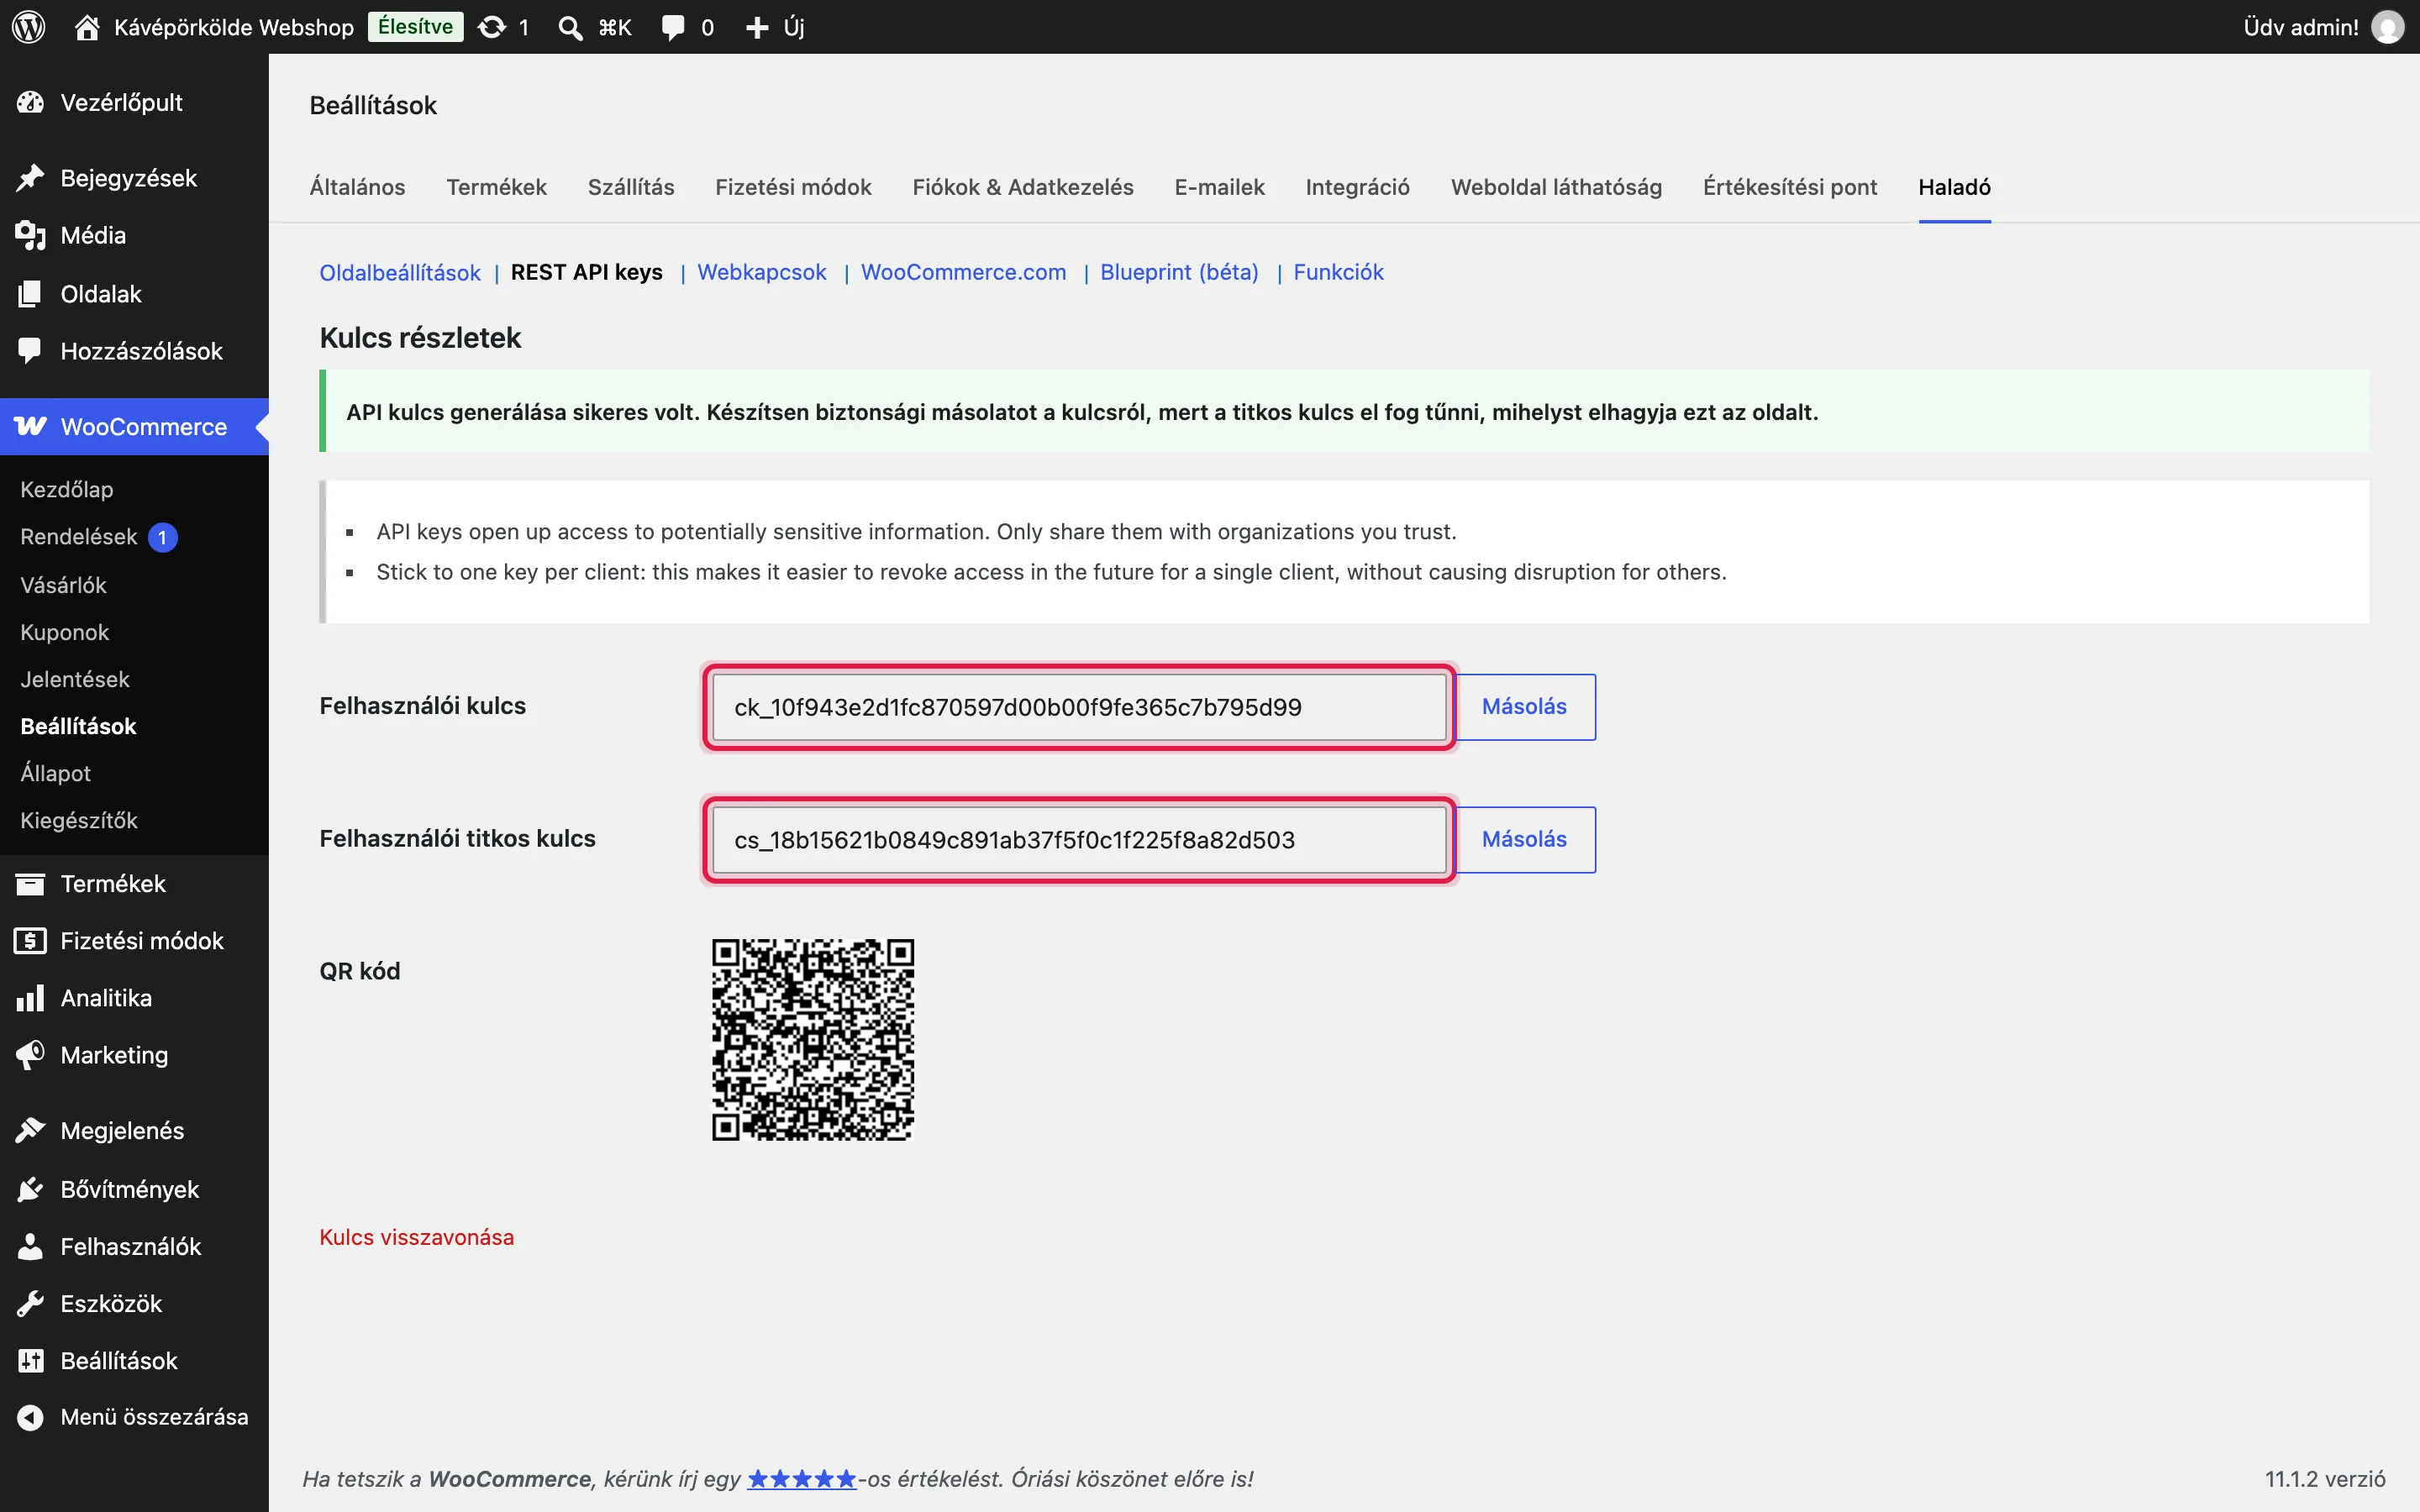The width and height of the screenshot is (2420, 1512).
Task: Click the API key QR code image
Action: pyautogui.click(x=813, y=1039)
